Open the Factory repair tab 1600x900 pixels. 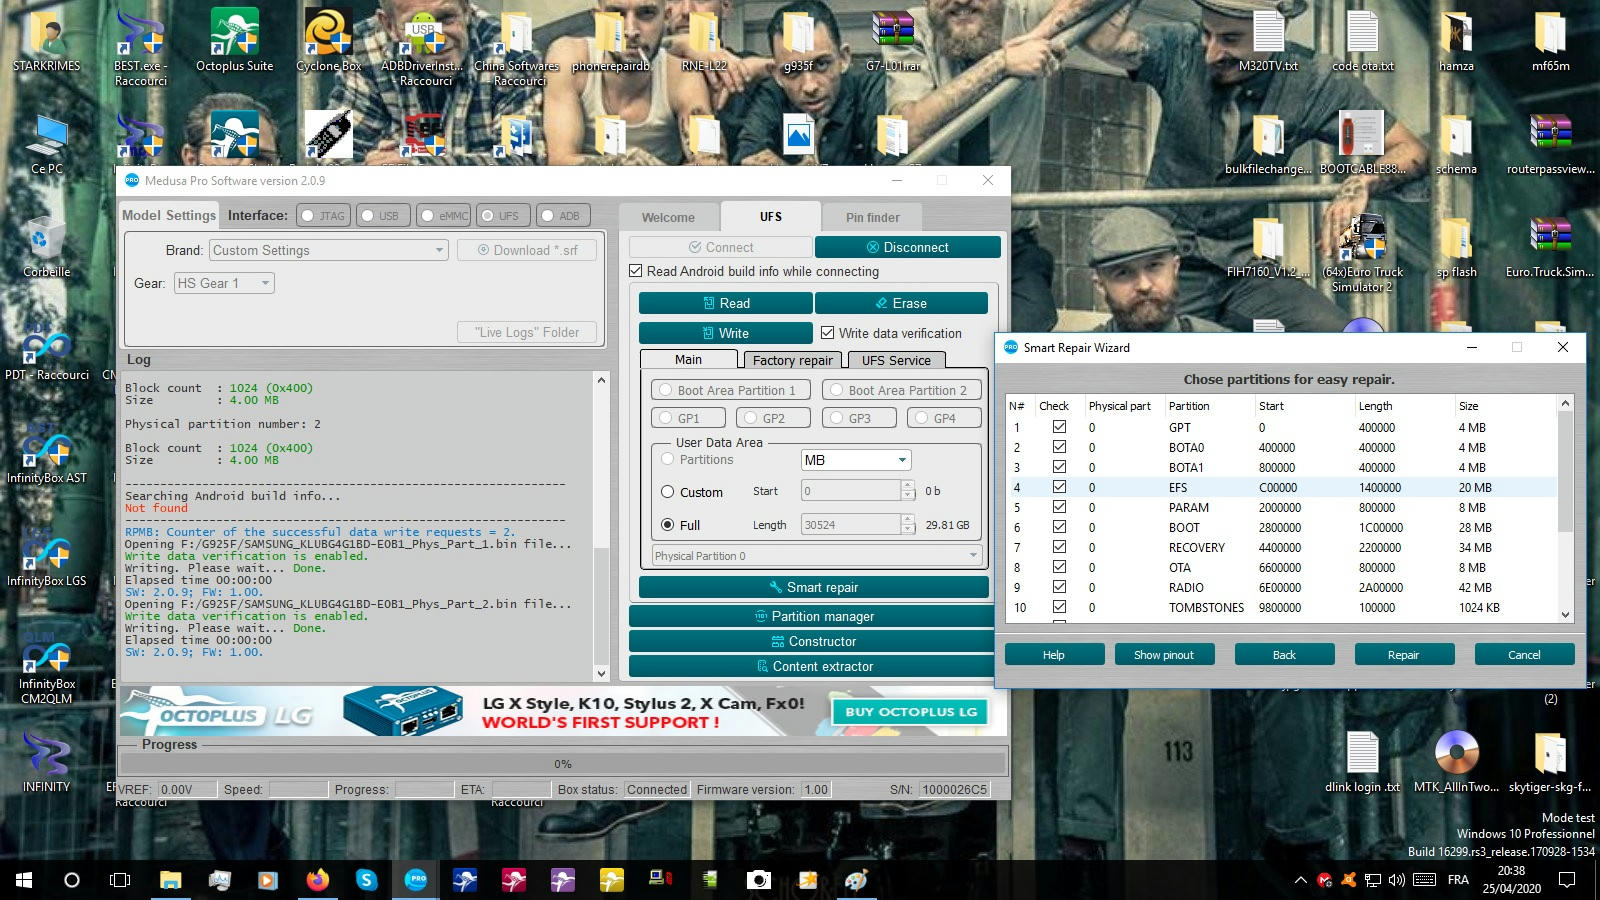791,360
